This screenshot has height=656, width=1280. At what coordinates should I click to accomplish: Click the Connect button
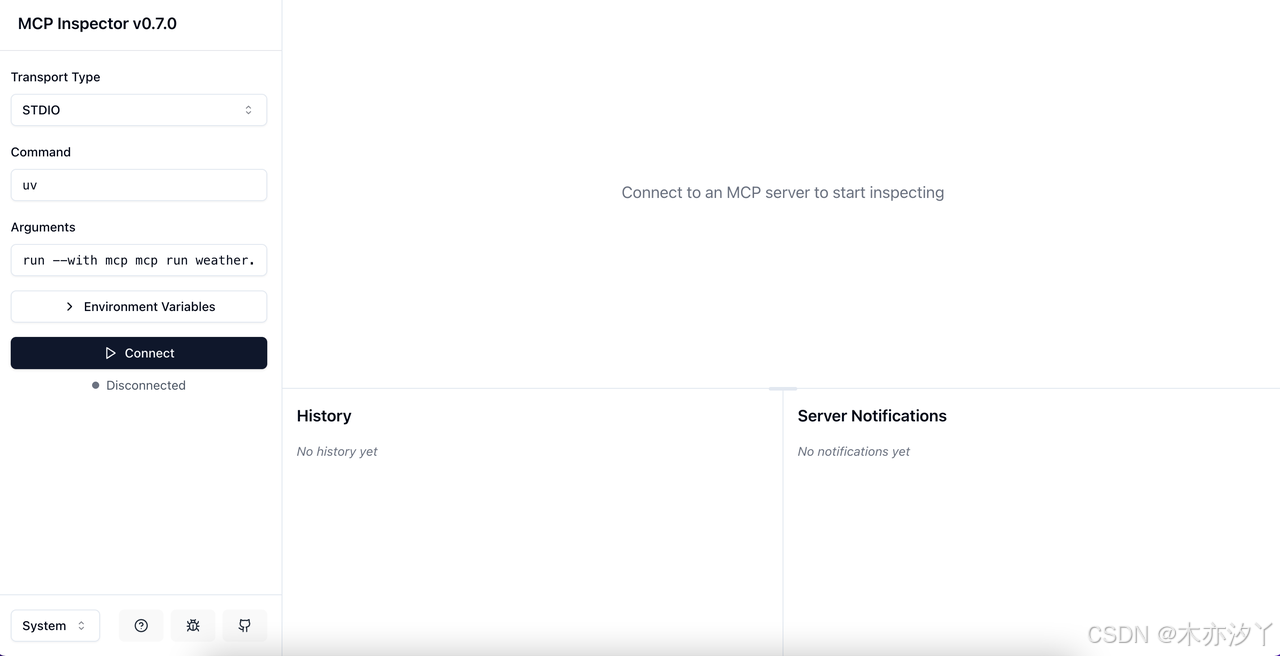pos(139,353)
